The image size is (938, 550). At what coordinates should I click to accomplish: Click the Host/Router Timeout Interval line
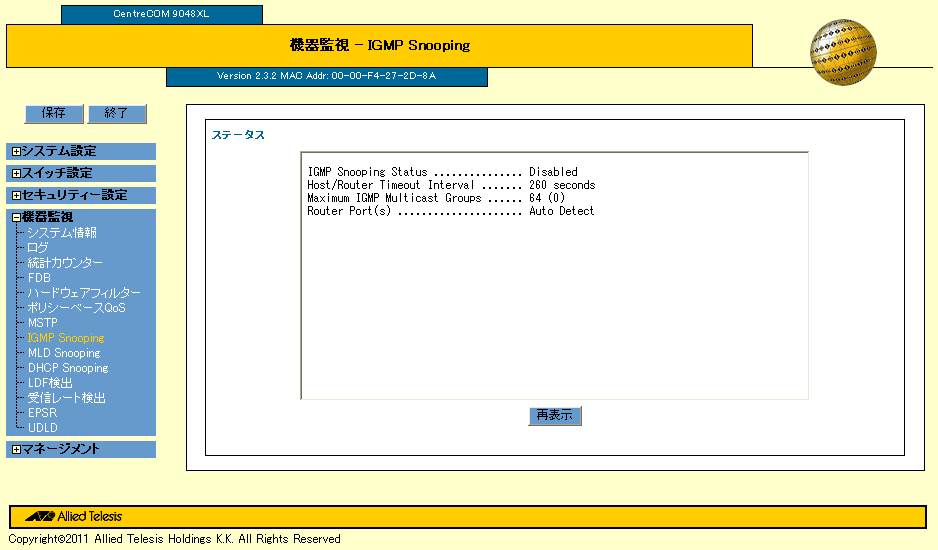(452, 186)
